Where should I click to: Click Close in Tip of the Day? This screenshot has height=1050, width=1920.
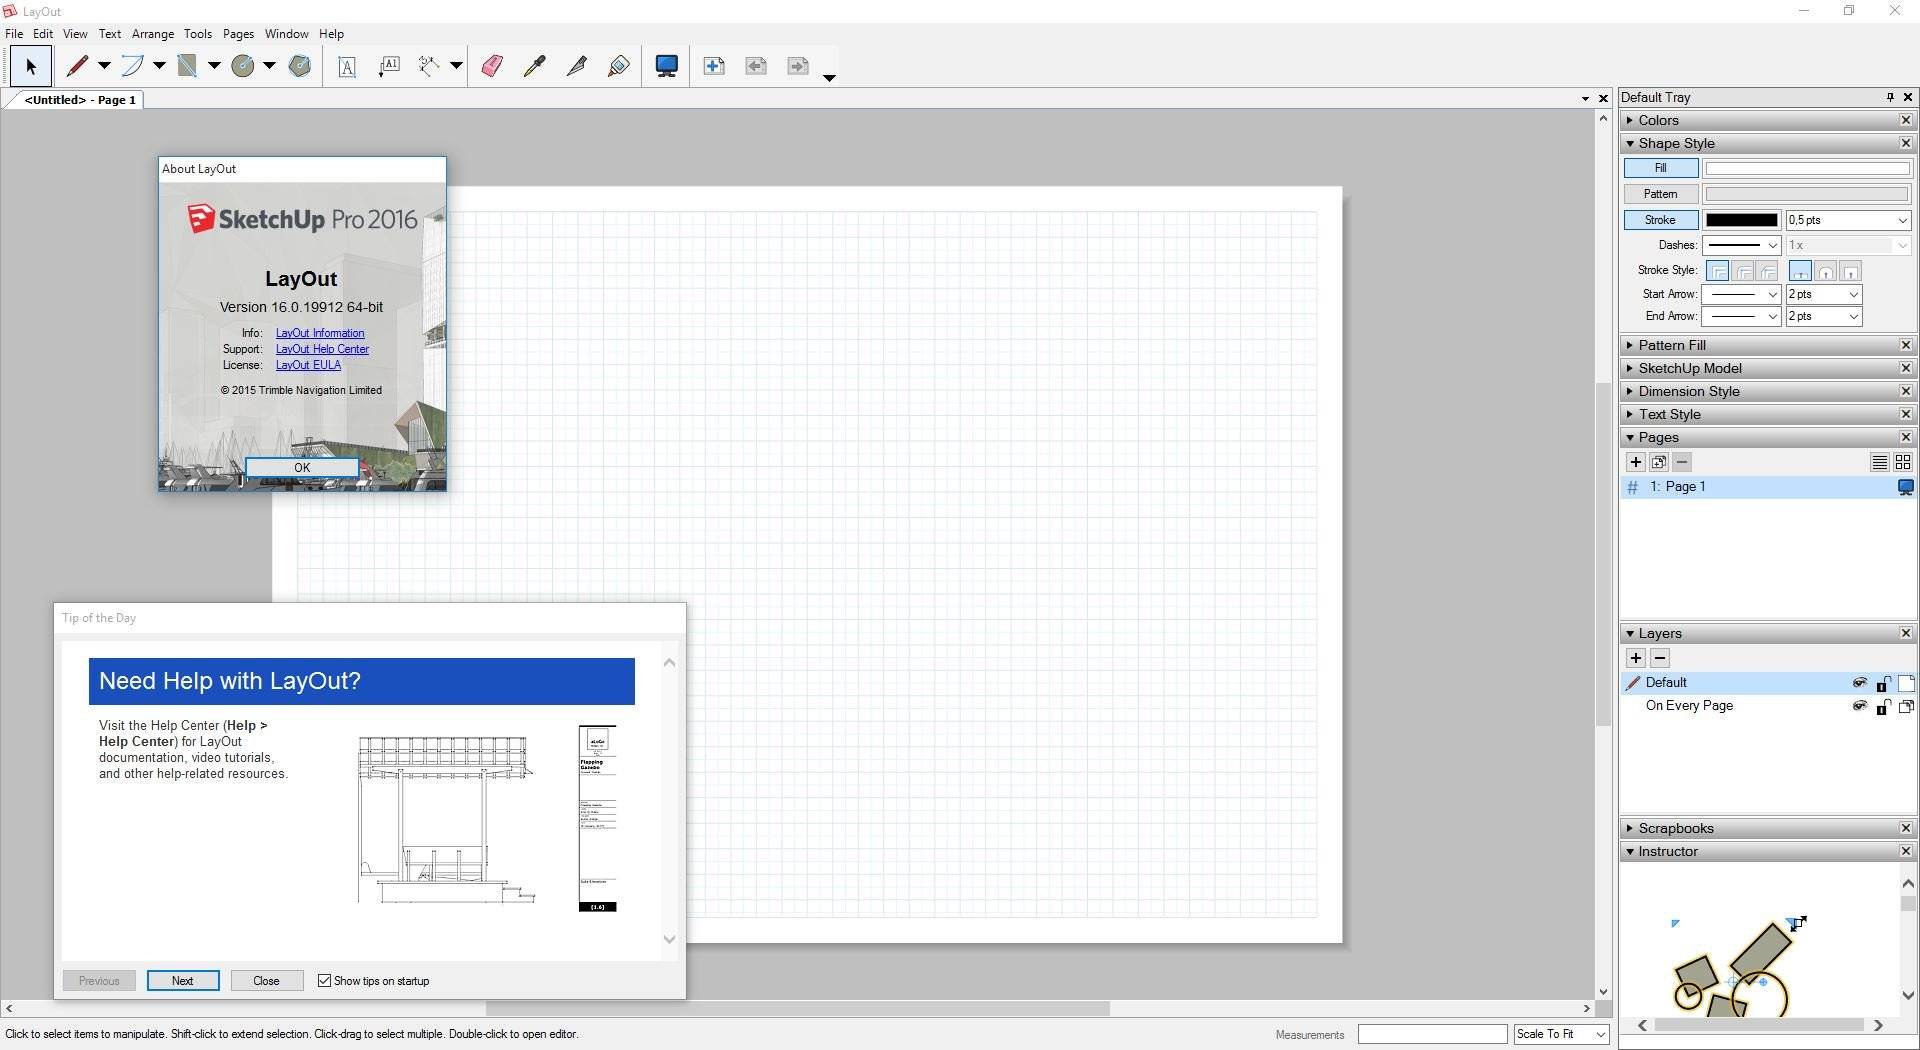coord(267,981)
